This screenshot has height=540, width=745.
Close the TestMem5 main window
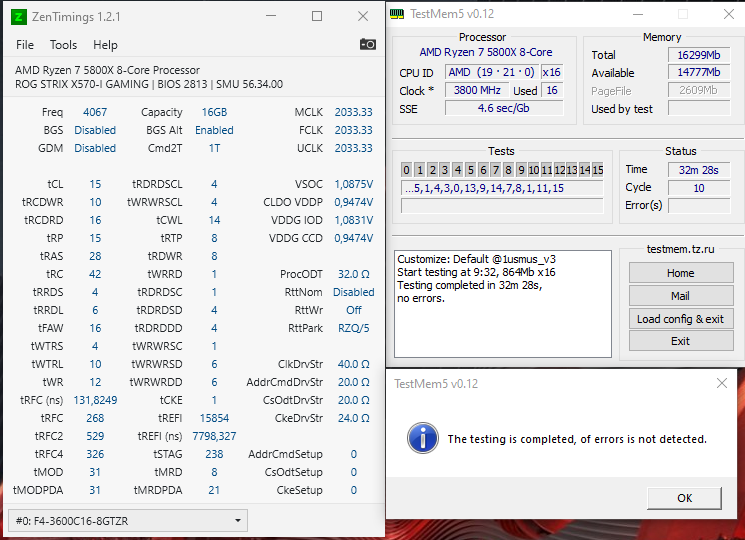(x=728, y=14)
